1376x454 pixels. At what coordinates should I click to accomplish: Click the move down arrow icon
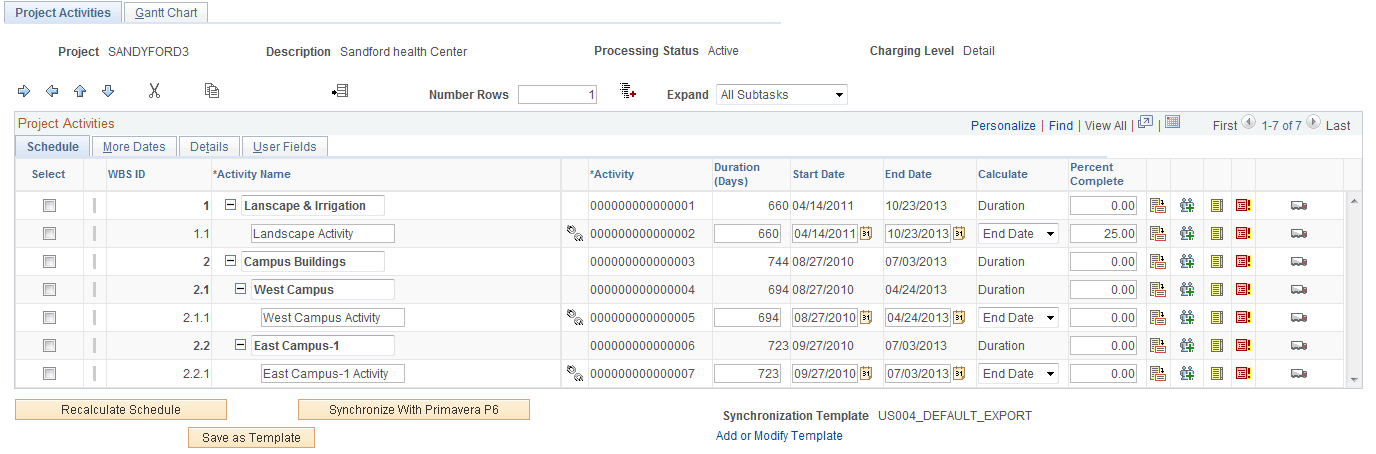[108, 91]
